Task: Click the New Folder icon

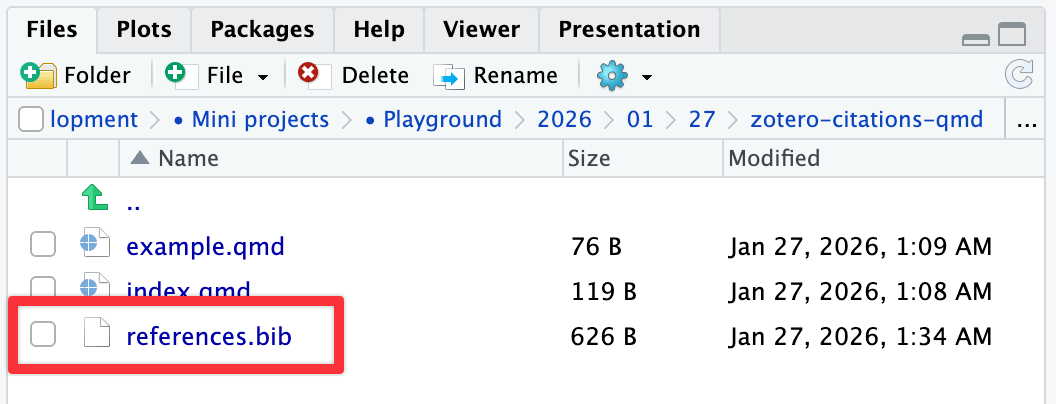Action: click(x=37, y=75)
